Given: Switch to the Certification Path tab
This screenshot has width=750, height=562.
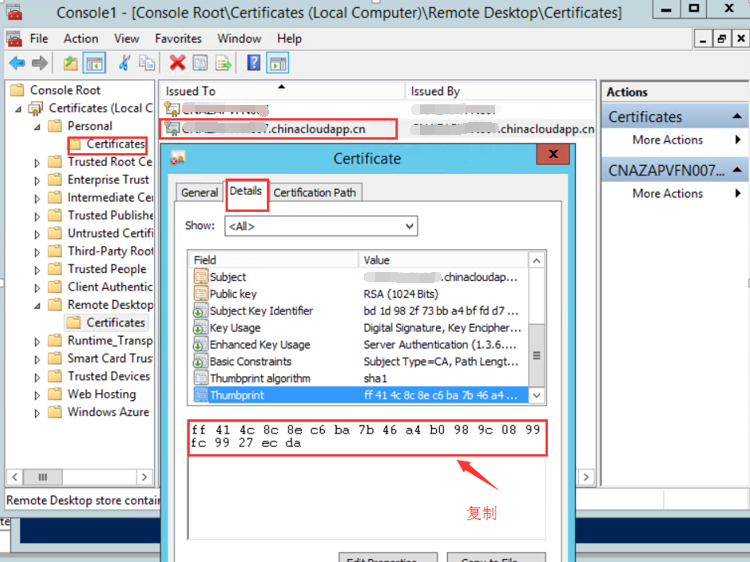Looking at the screenshot, I should coord(315,193).
